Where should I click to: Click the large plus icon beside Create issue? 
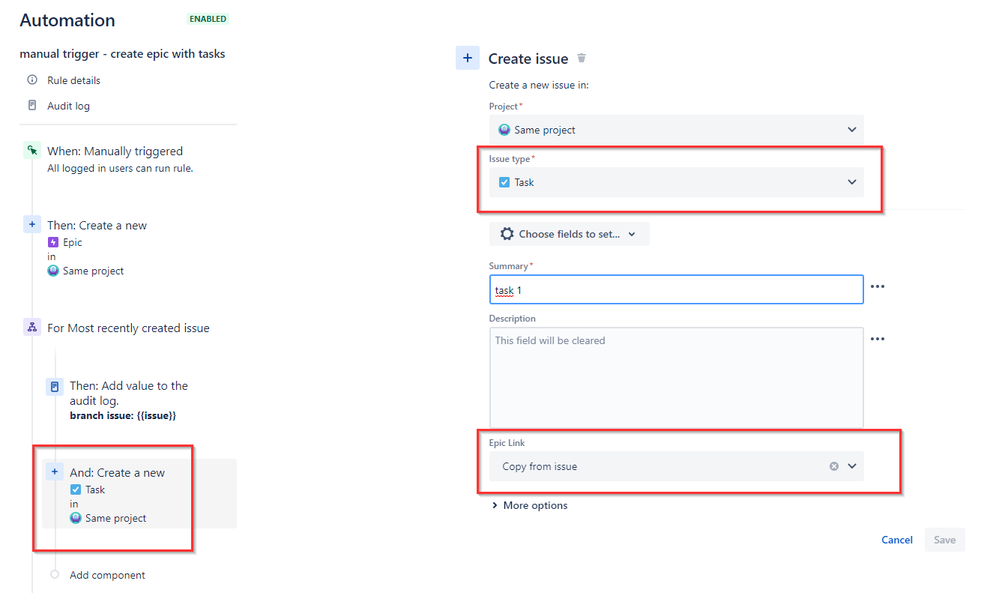tap(467, 58)
